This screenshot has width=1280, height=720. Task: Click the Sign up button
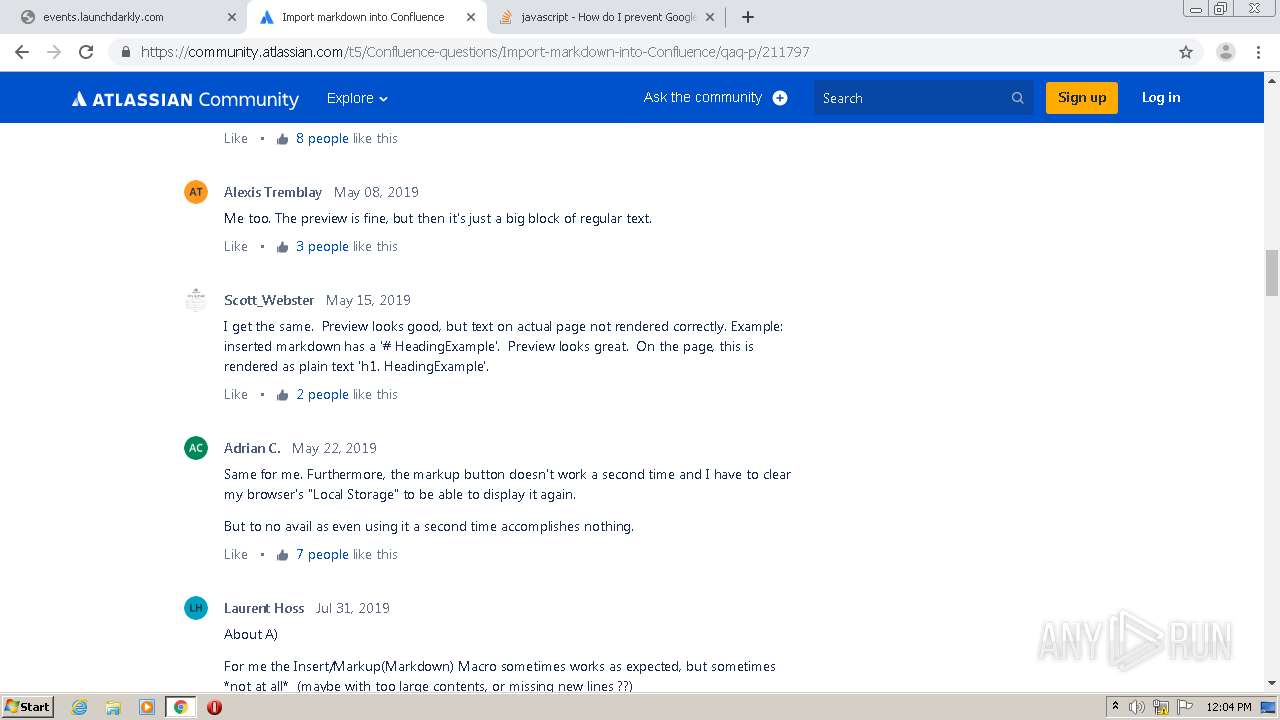click(1082, 98)
